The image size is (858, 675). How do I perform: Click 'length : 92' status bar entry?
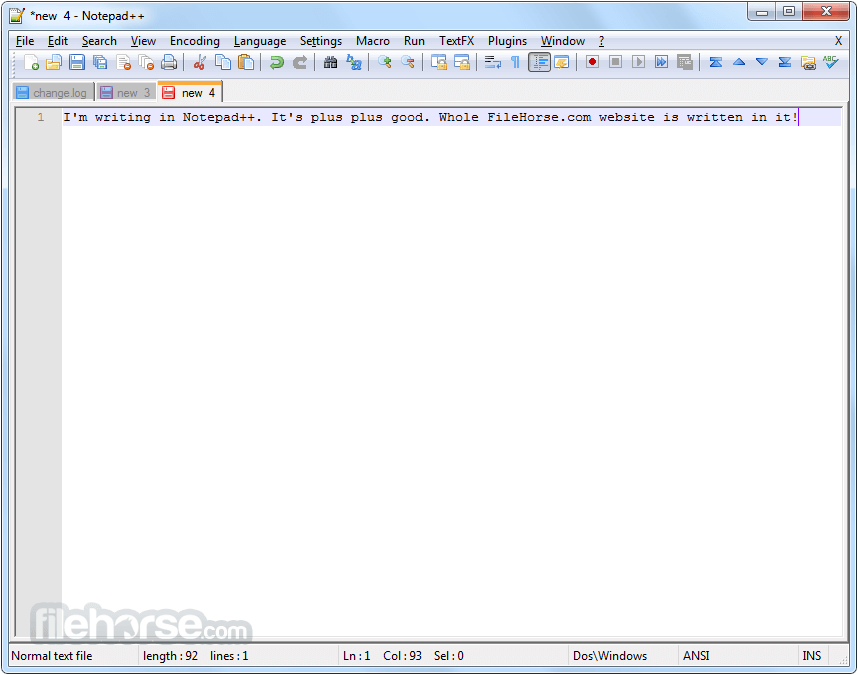point(170,656)
